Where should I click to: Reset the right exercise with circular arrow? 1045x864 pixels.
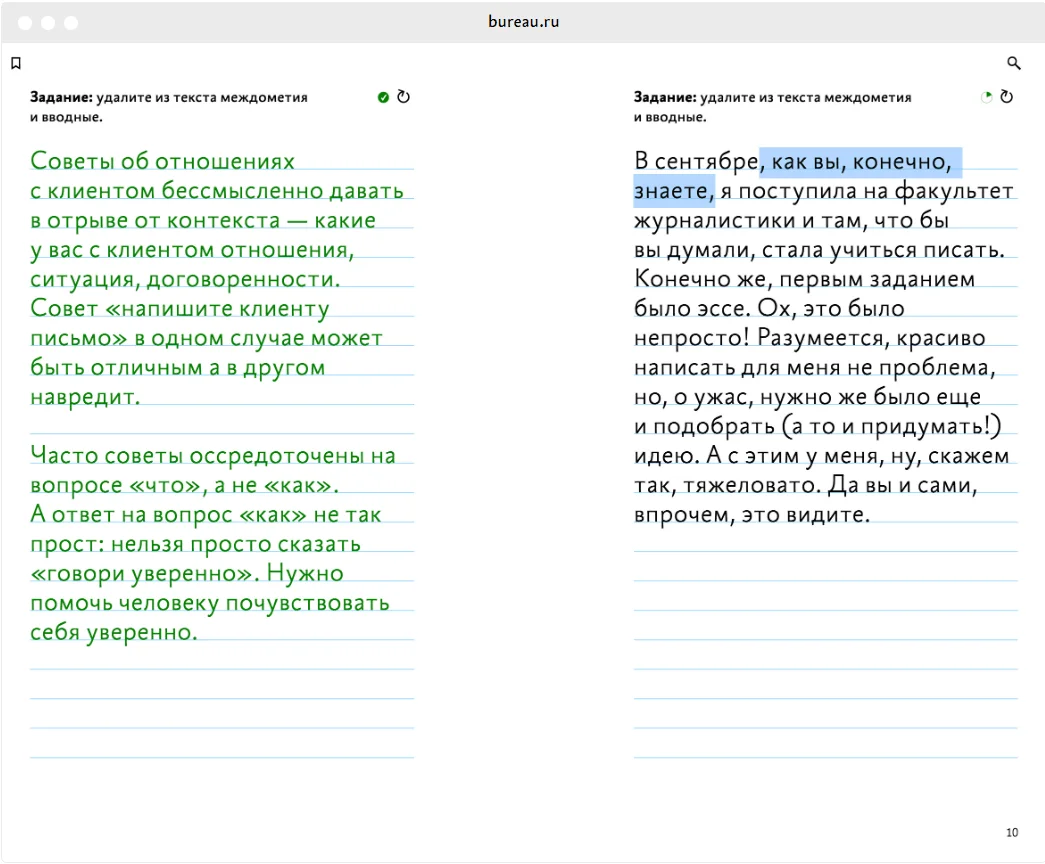coord(1006,97)
